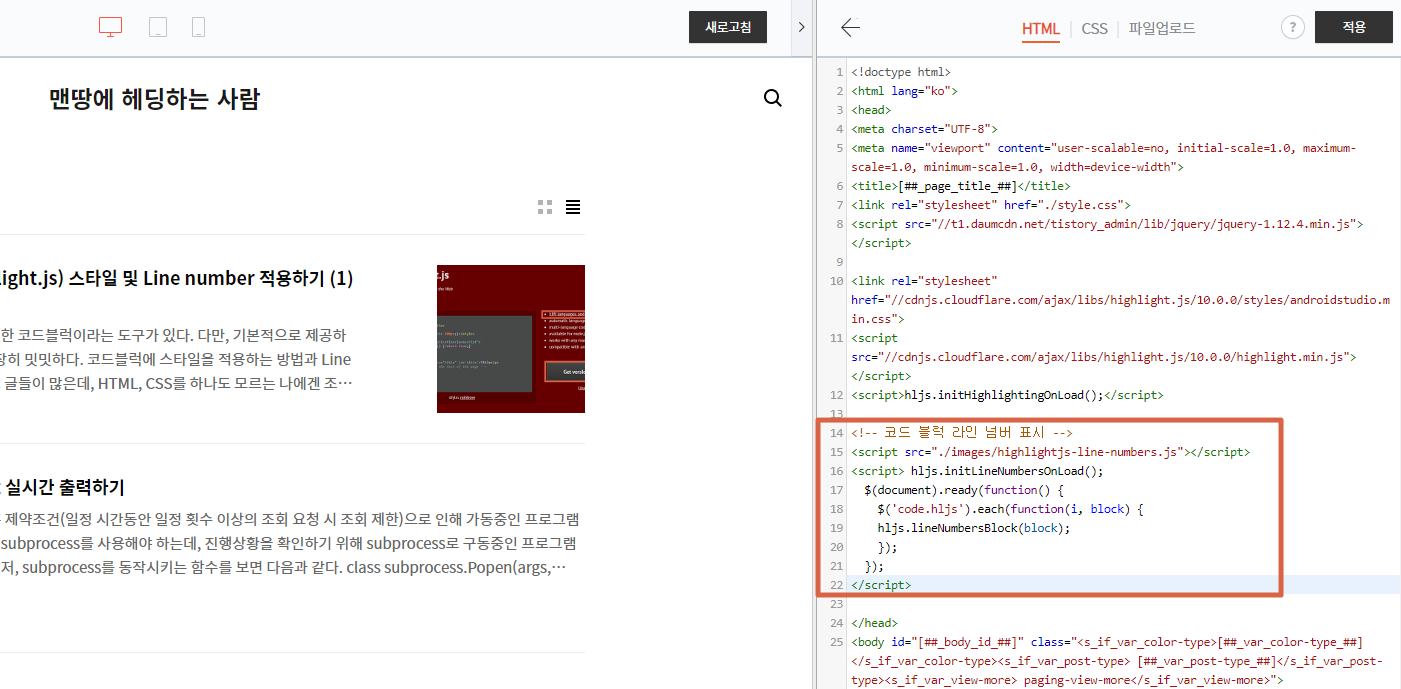Open post titled 실시간 출력하기
The height and width of the screenshot is (689, 1401).
pos(64,487)
